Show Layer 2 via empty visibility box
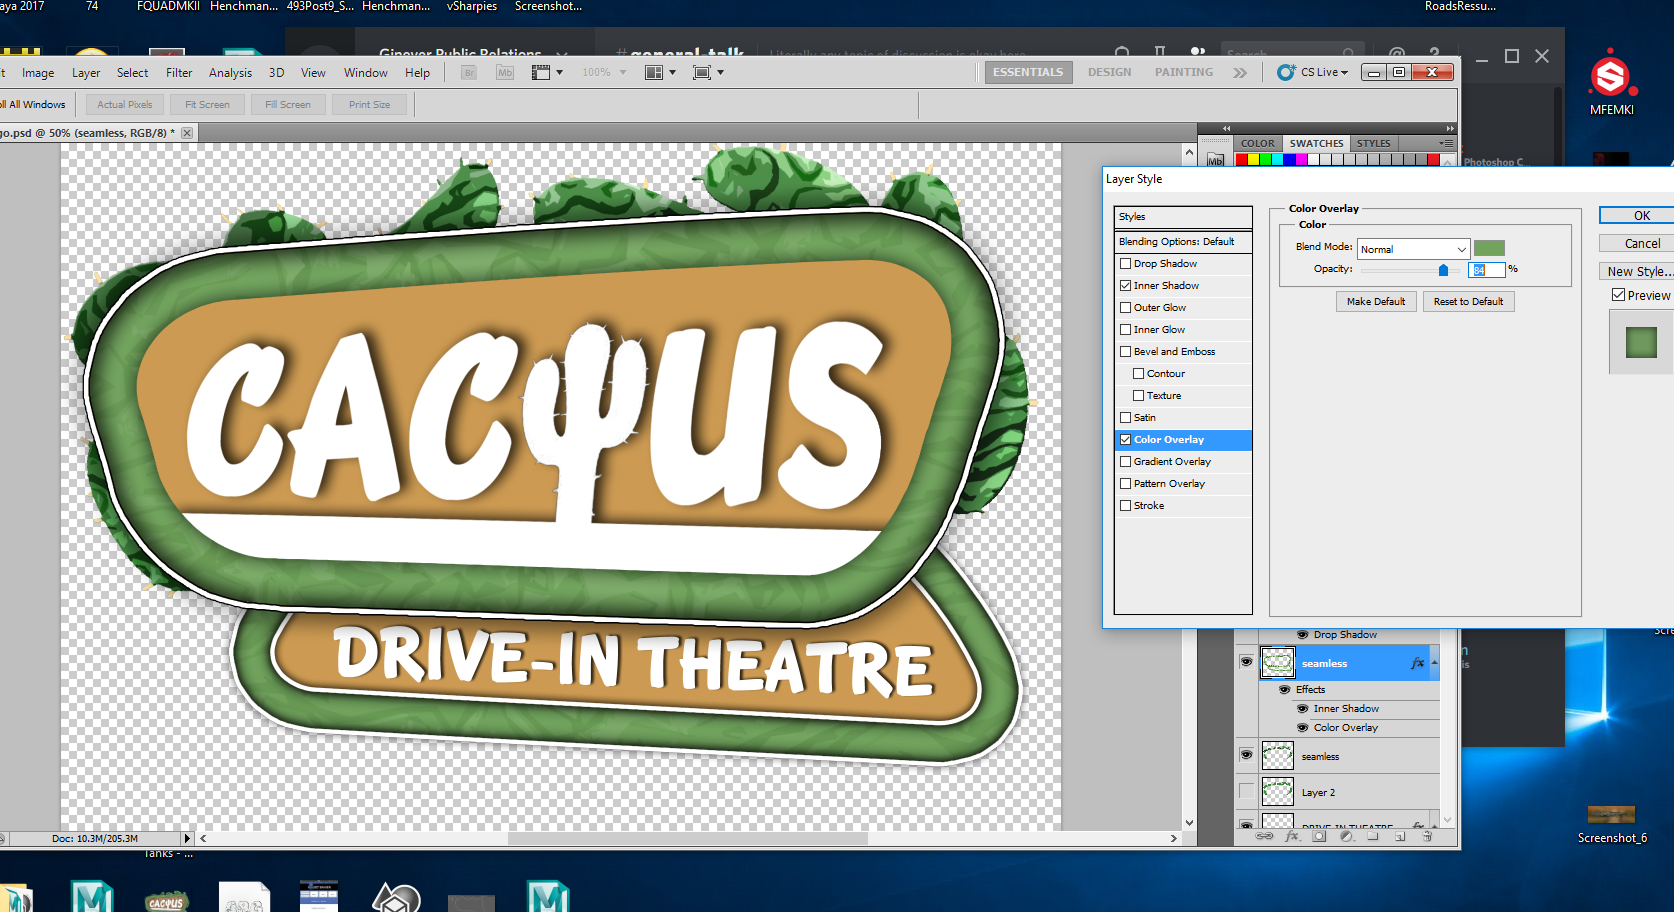The width and height of the screenshot is (1674, 912). tap(1246, 792)
